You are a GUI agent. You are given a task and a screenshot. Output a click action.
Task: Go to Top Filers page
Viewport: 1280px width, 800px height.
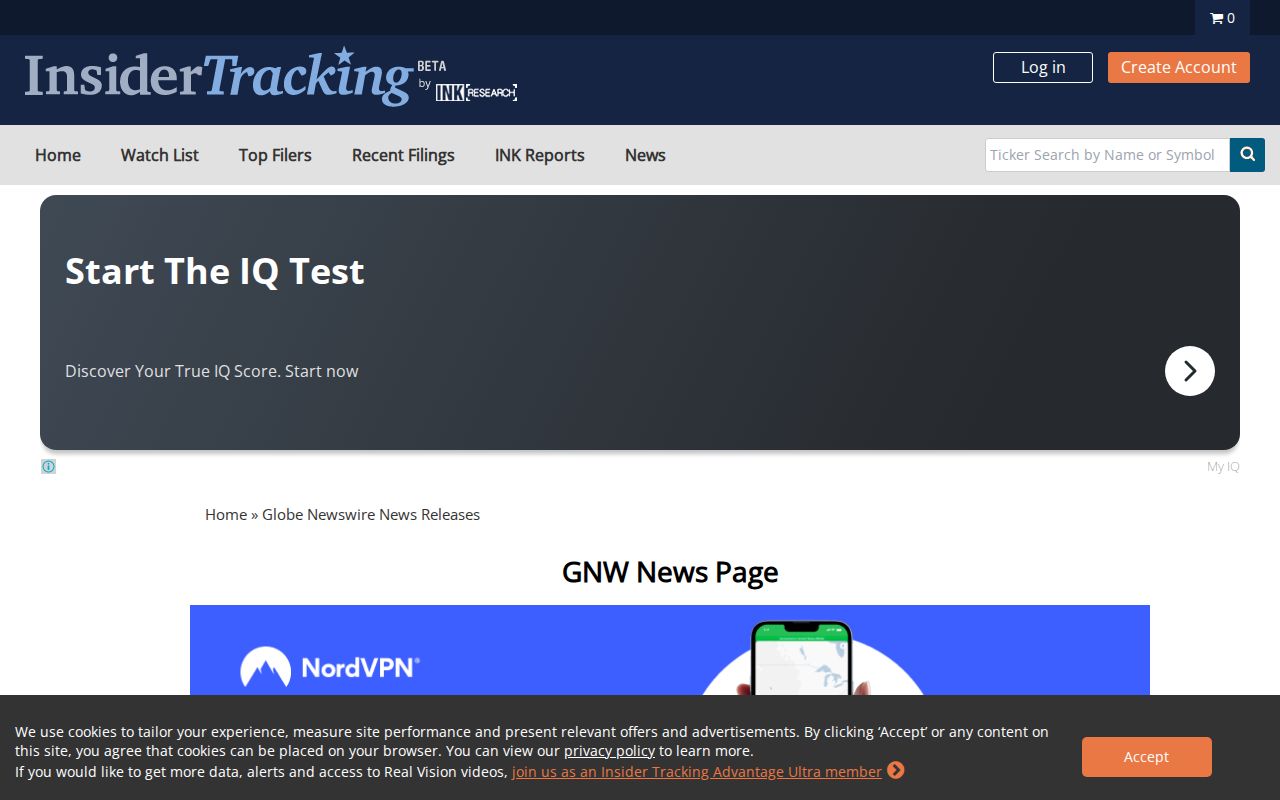point(275,155)
